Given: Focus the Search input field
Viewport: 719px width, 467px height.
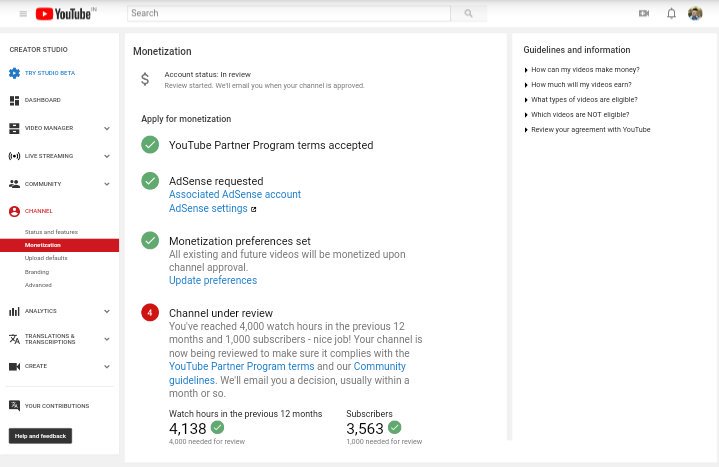Looking at the screenshot, I should [289, 13].
